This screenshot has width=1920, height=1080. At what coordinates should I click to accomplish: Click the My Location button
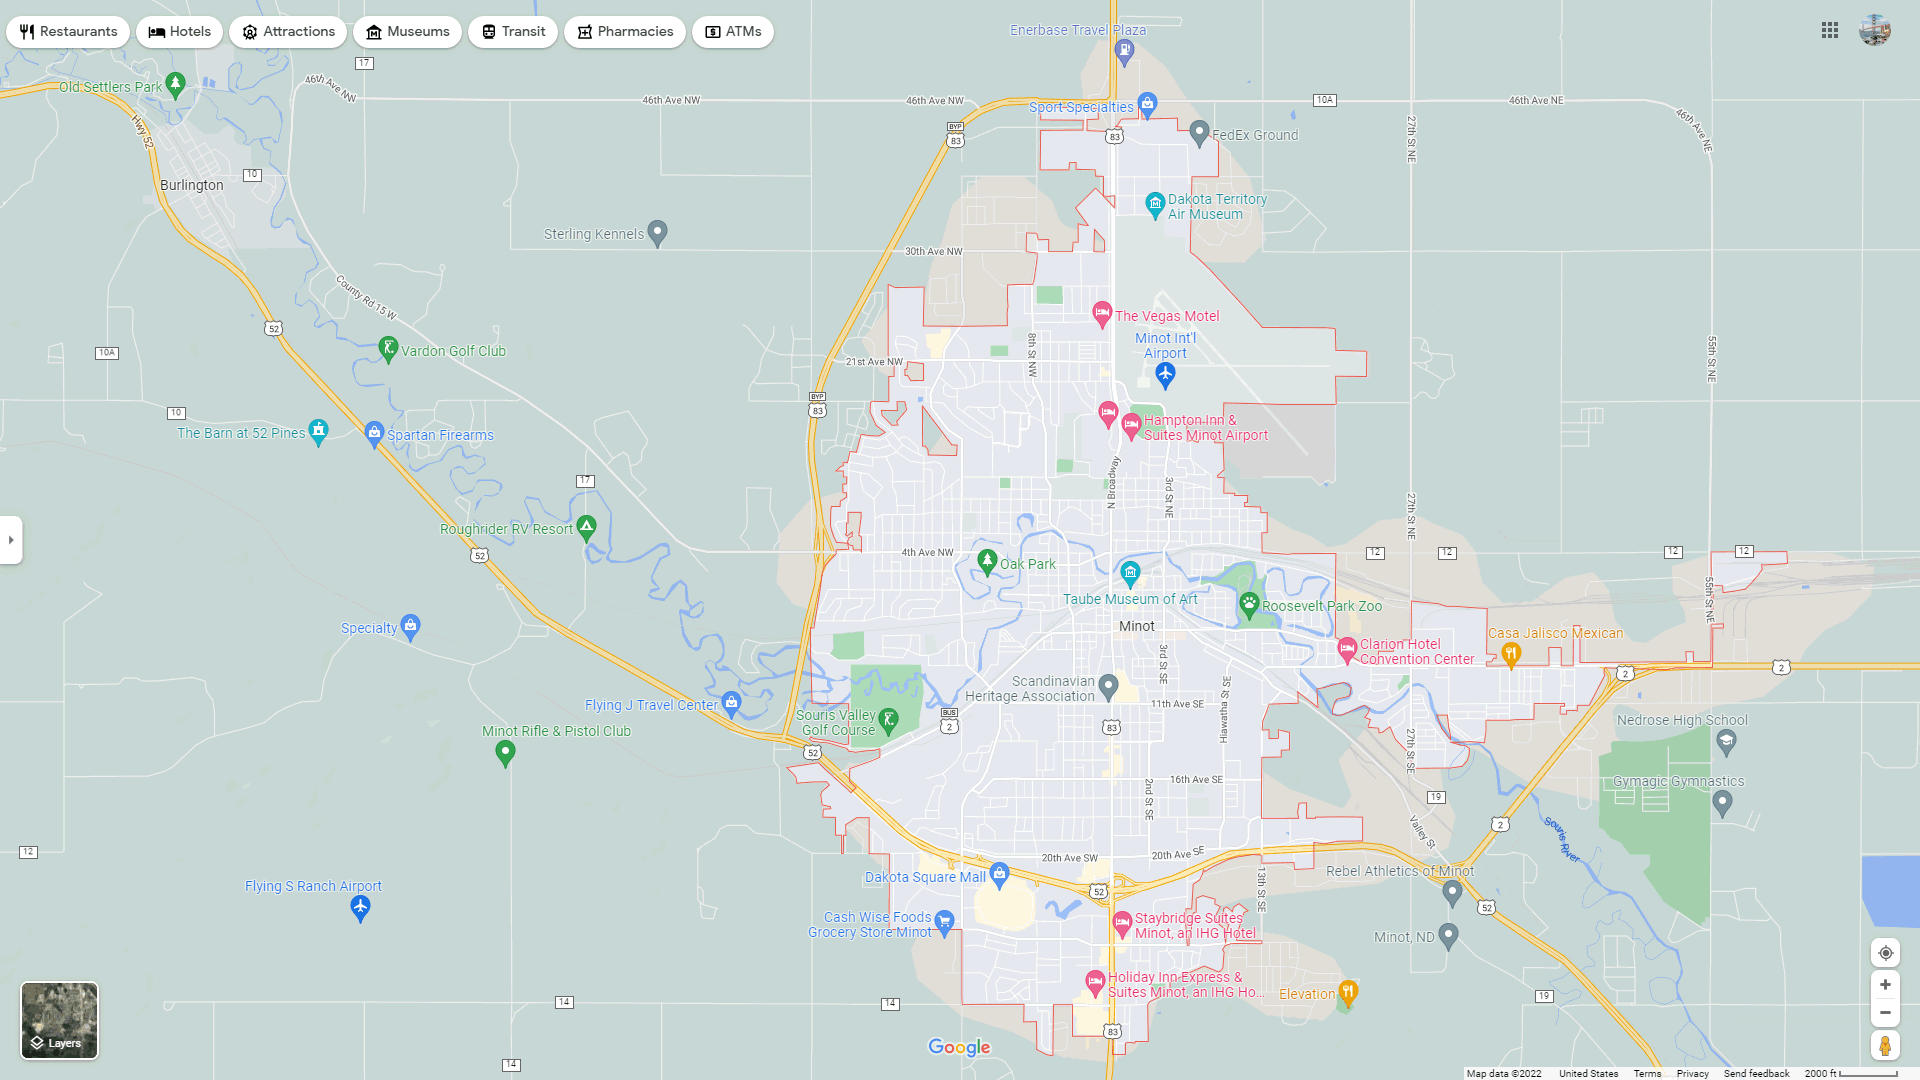pos(1886,953)
